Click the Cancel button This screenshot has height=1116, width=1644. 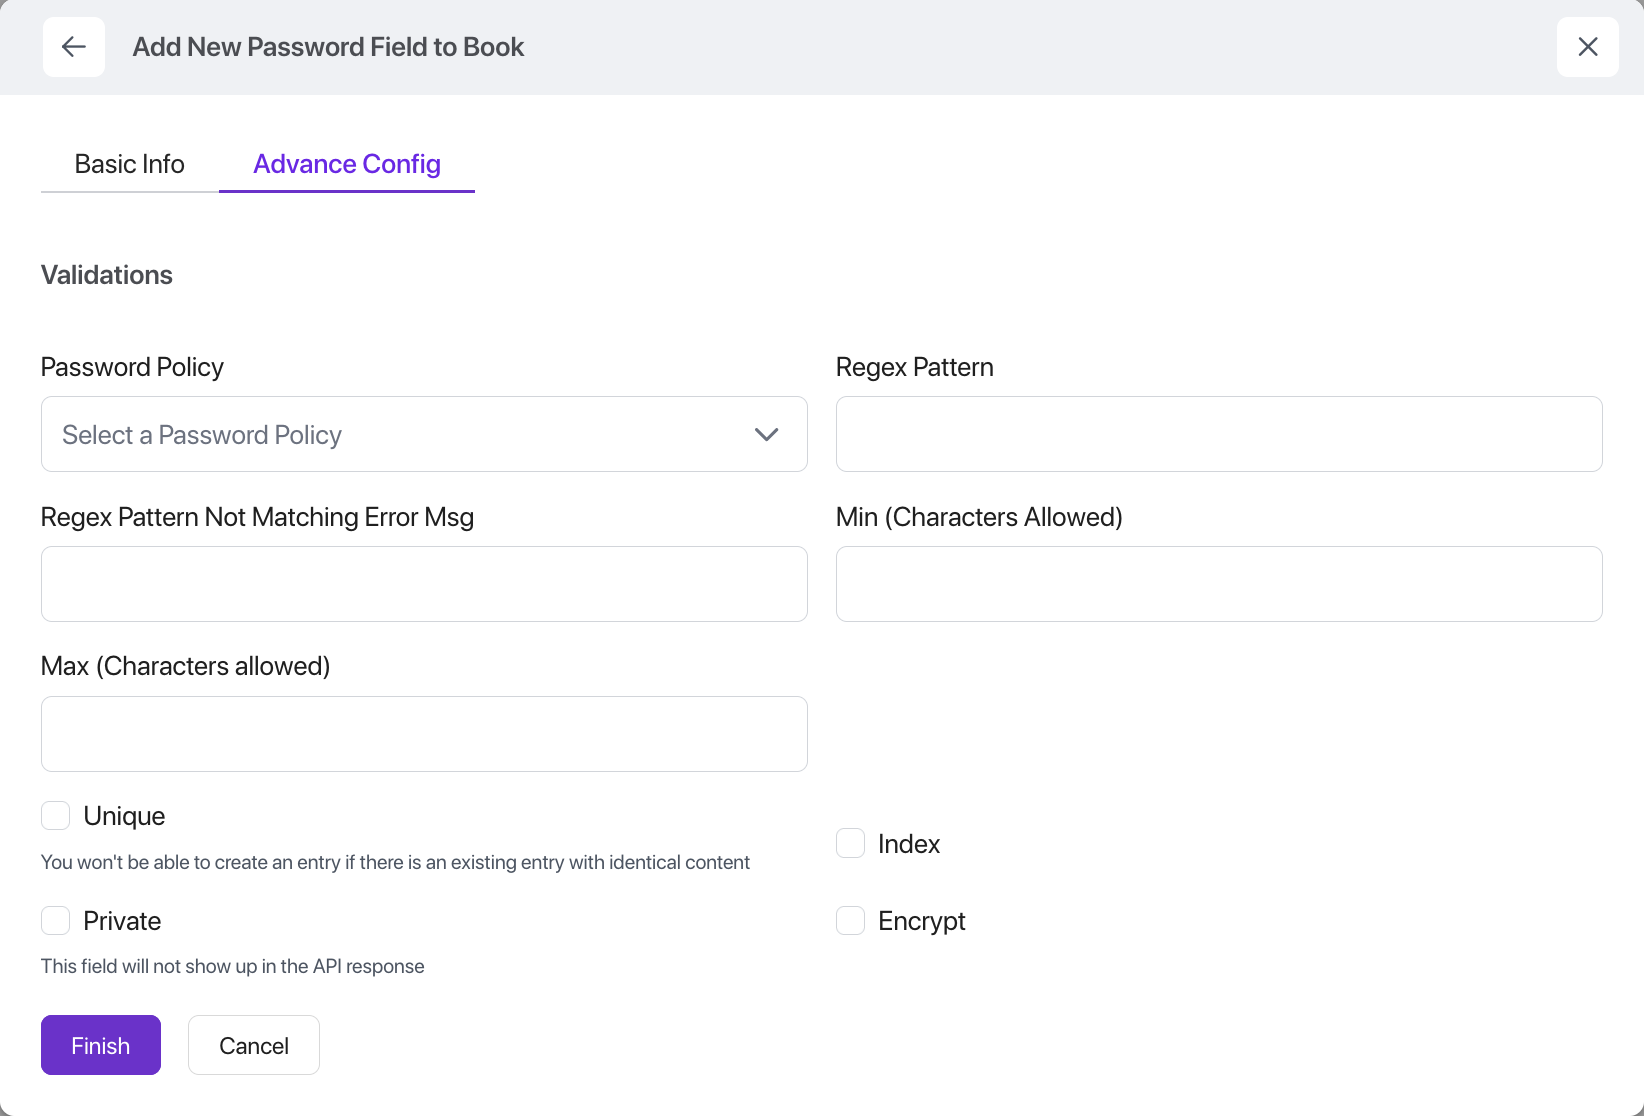[254, 1045]
